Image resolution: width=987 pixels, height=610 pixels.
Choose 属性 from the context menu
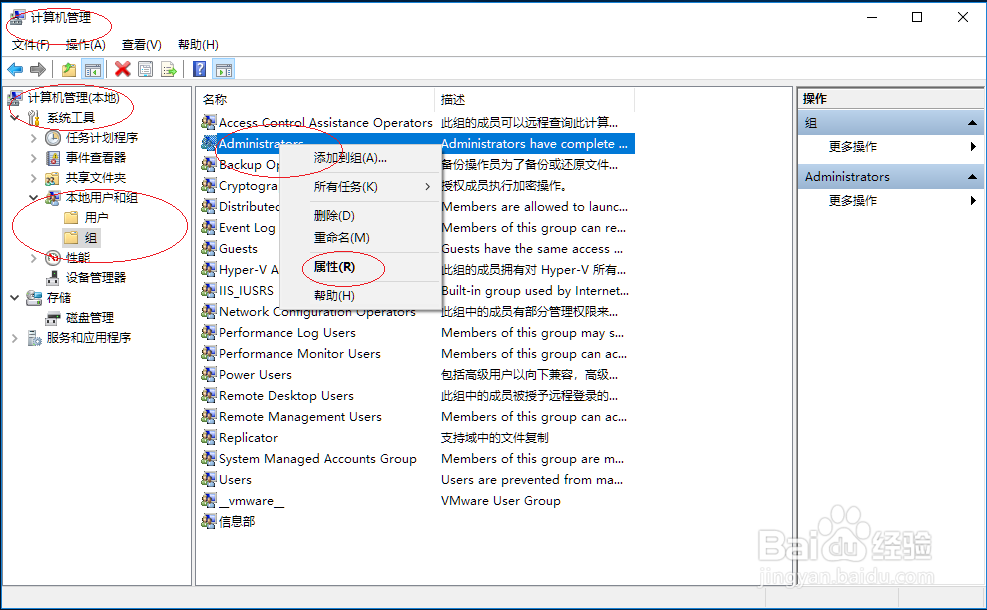coord(335,269)
